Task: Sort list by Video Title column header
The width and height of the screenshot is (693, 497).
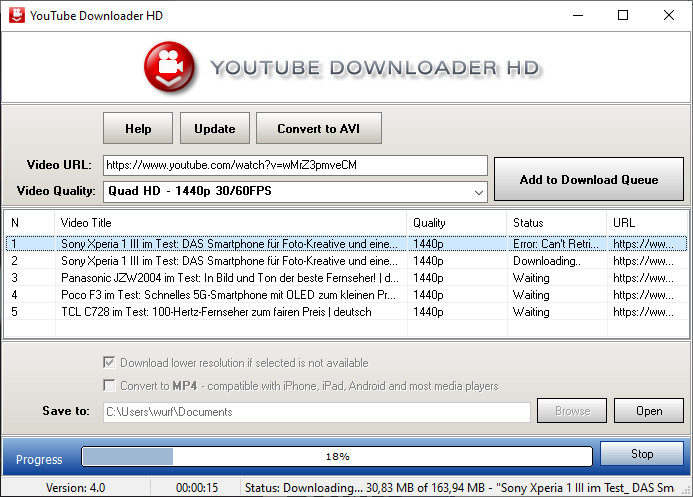Action: (x=230, y=222)
